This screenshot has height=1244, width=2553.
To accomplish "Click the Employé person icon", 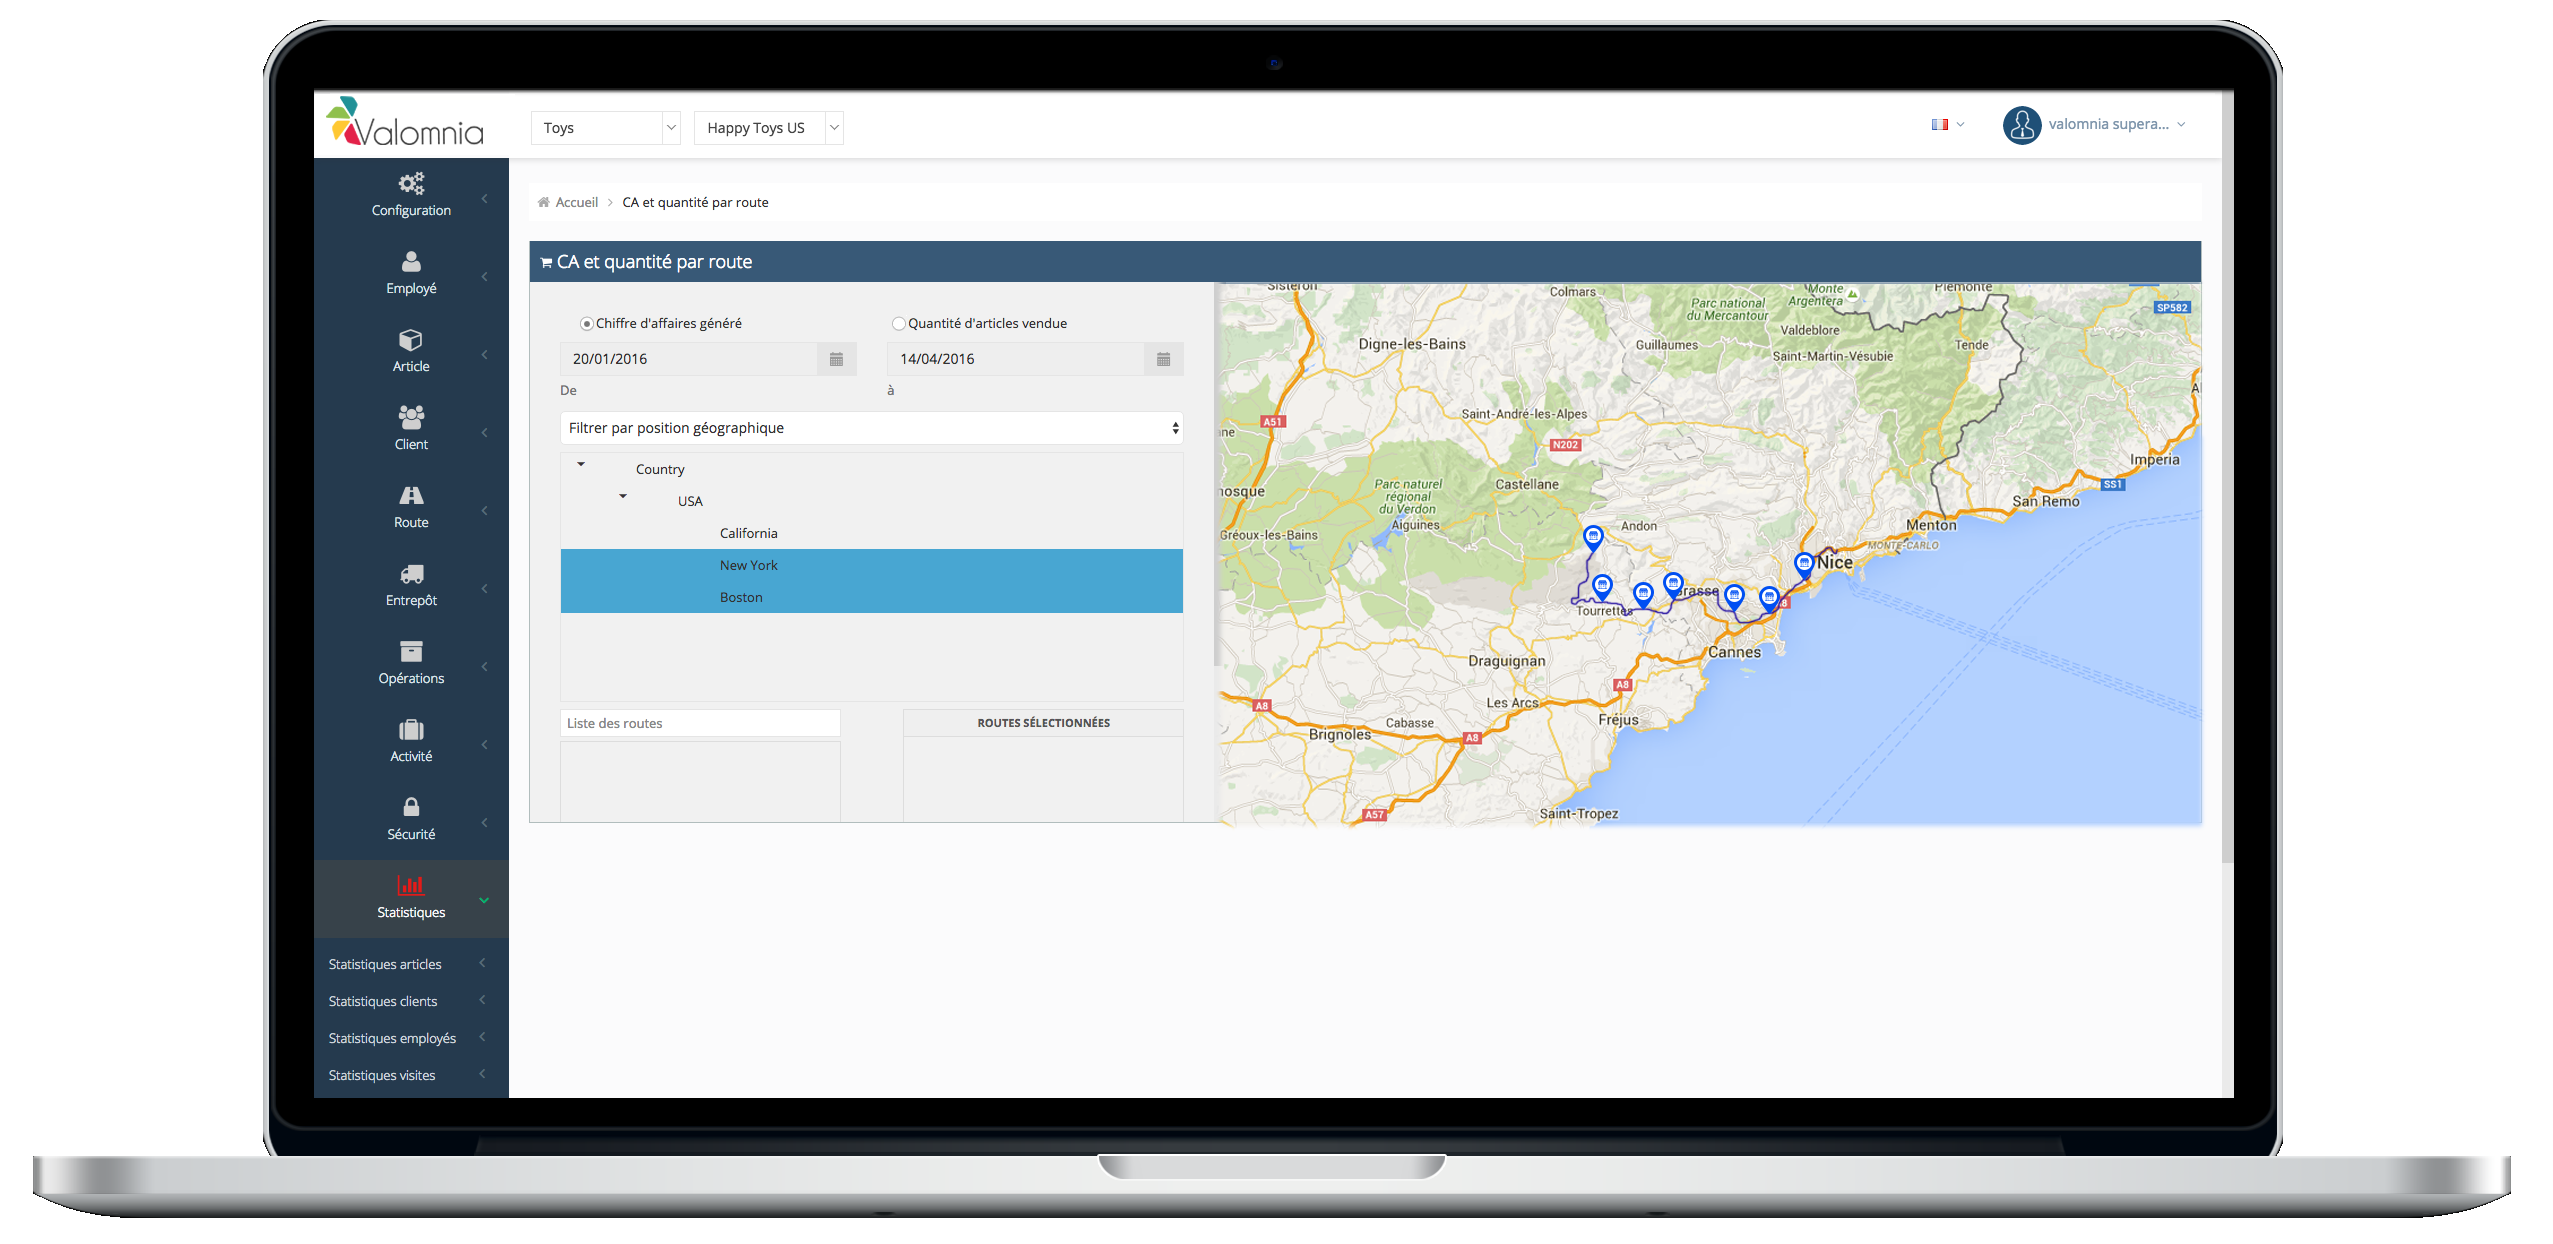I will pyautogui.click(x=411, y=261).
